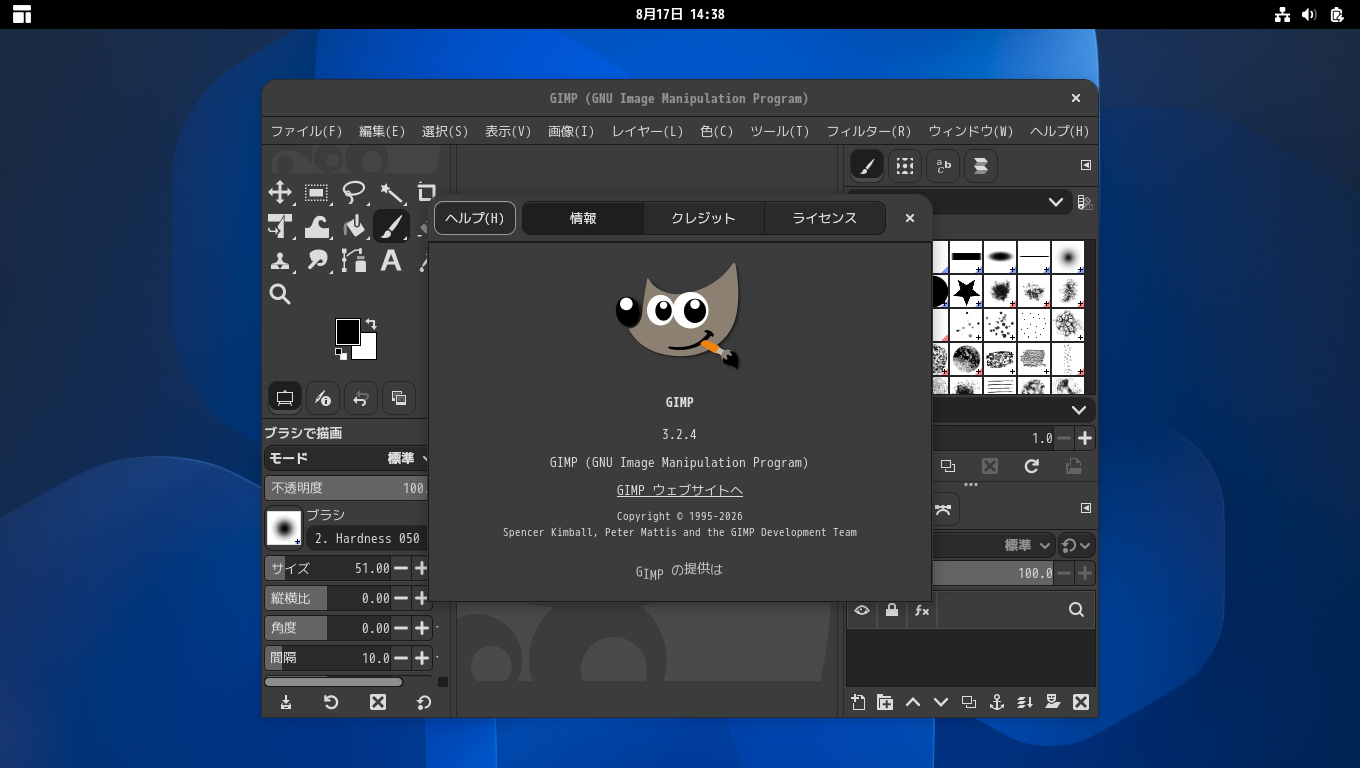Switch to the ライセンス tab
The height and width of the screenshot is (768, 1360).
[824, 218]
